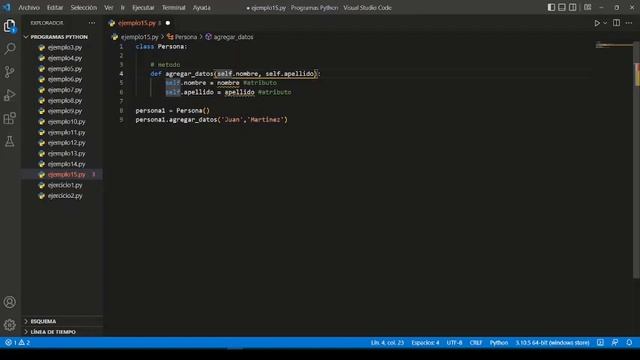Click the VS Code logo in title bar
This screenshot has height=360, width=640.
[7, 7]
